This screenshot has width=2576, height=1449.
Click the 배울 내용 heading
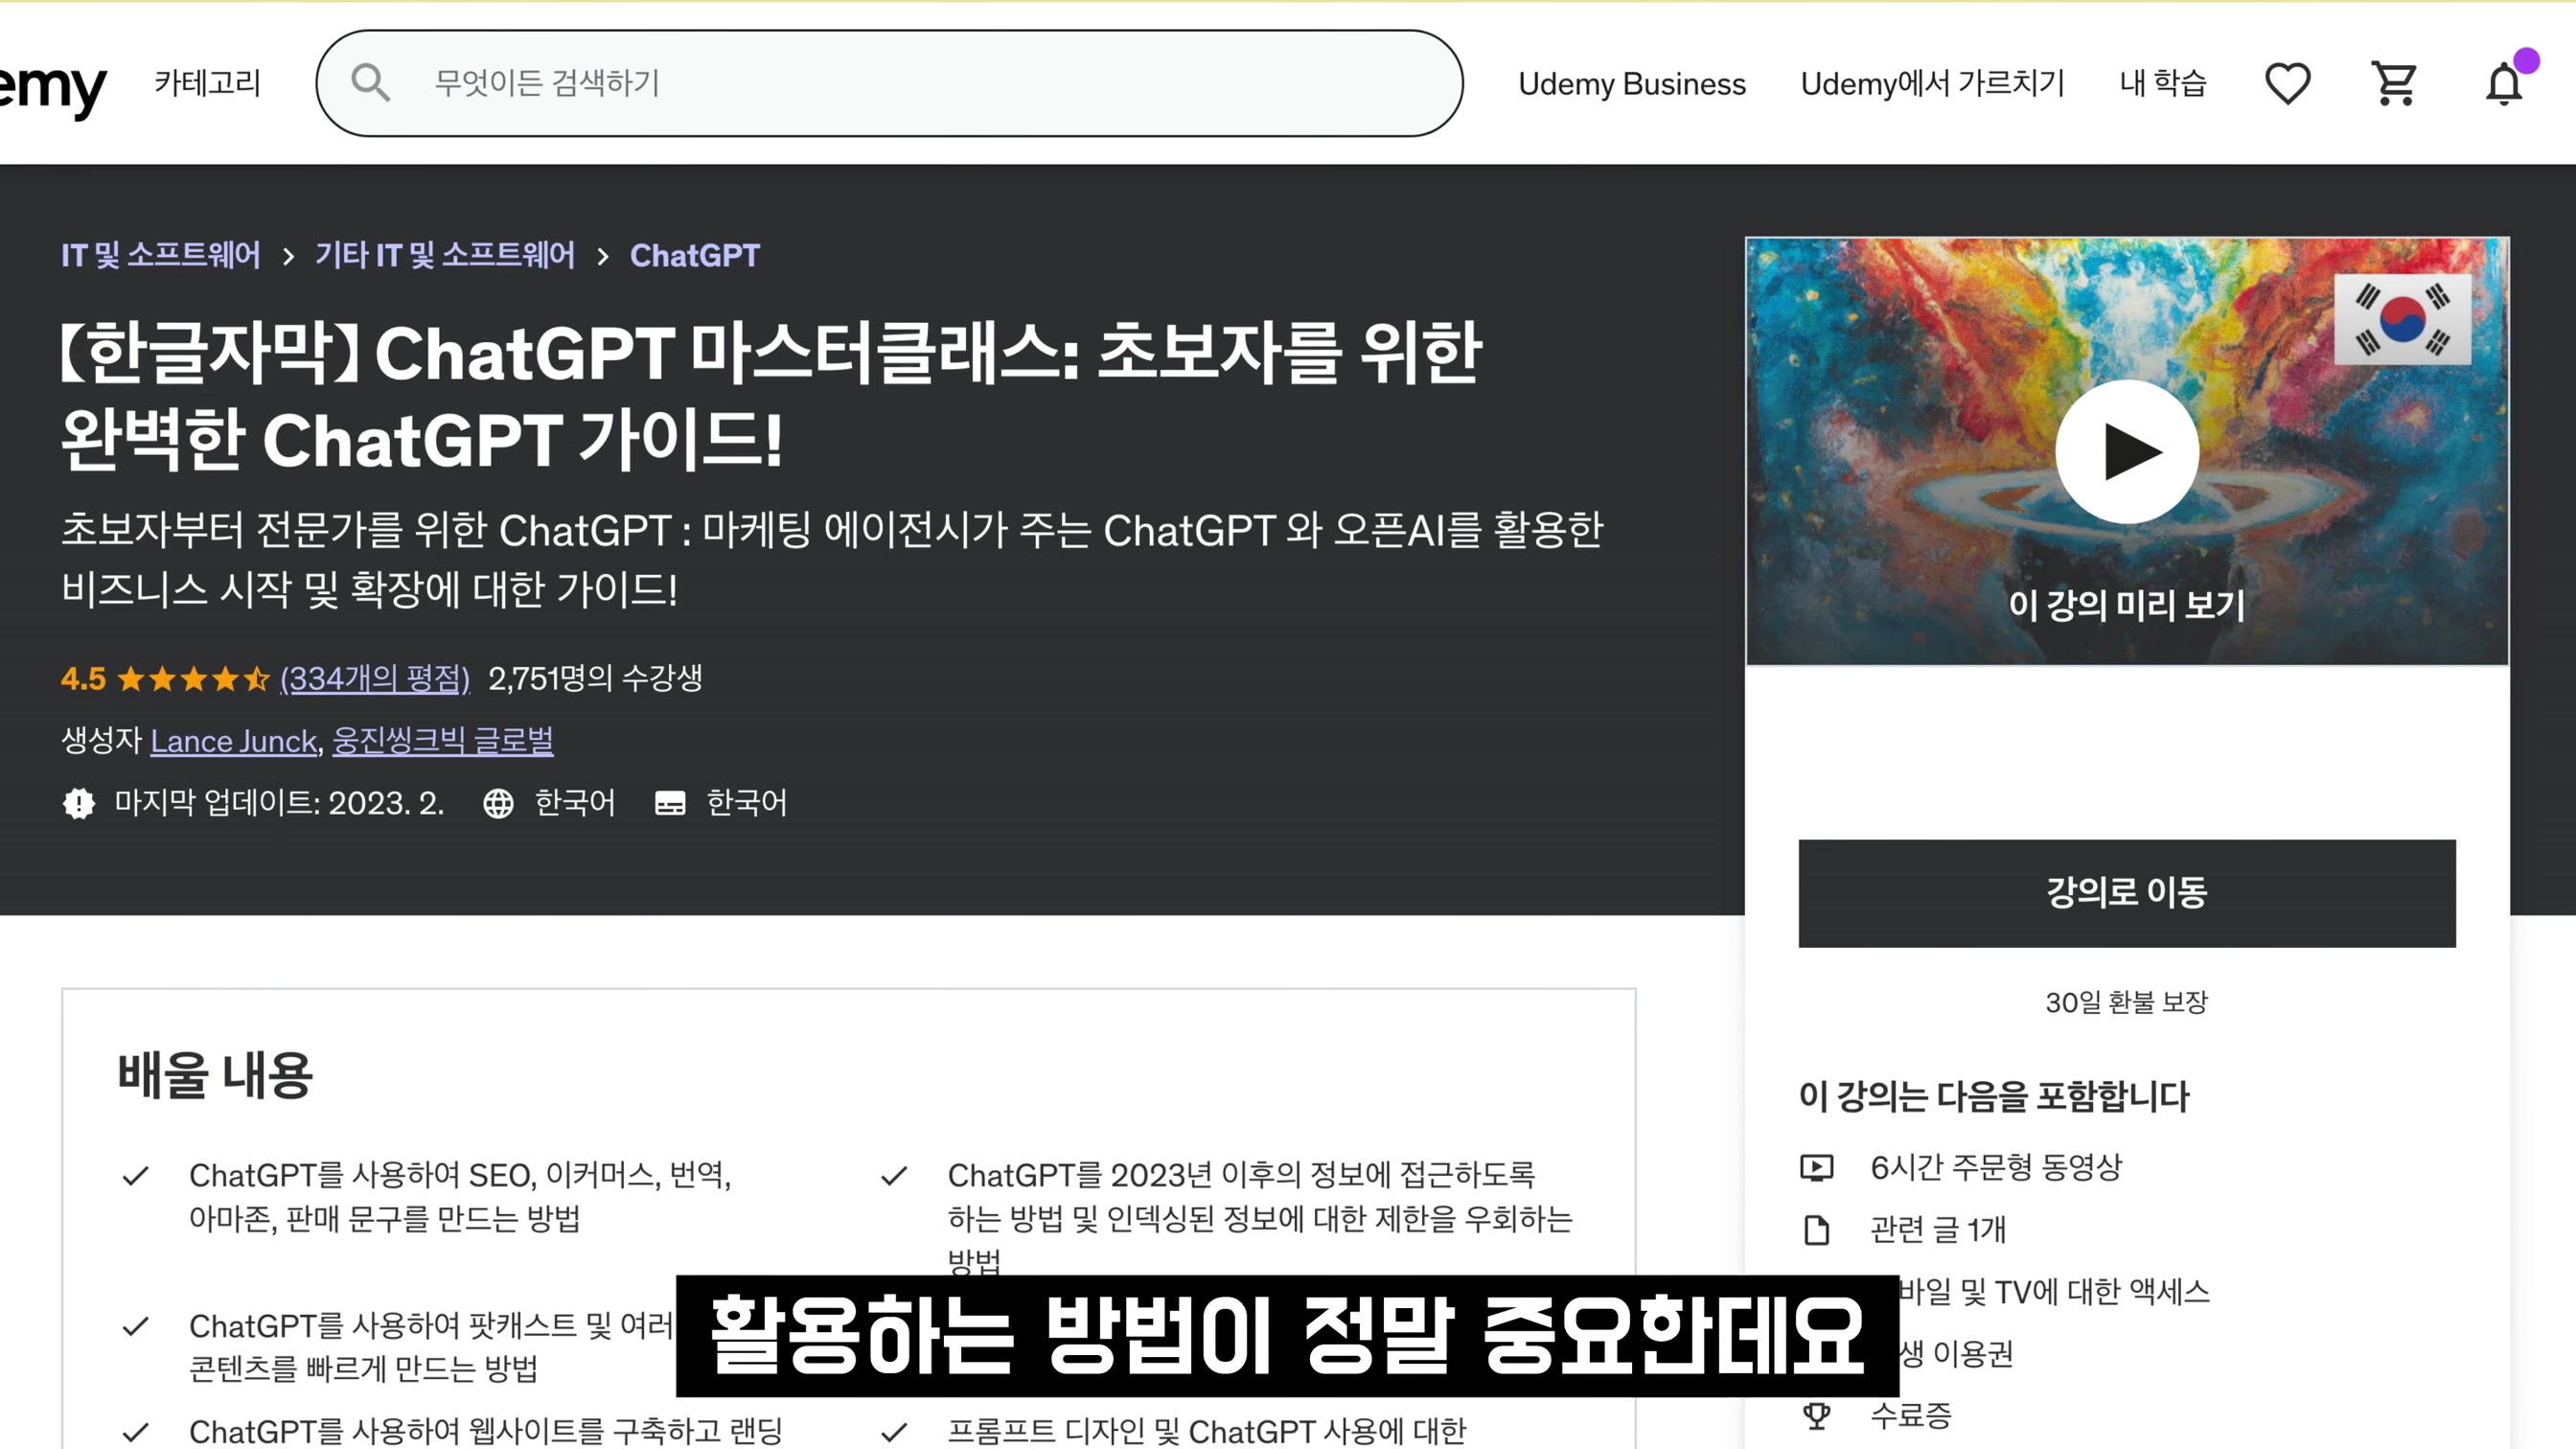coord(215,1076)
